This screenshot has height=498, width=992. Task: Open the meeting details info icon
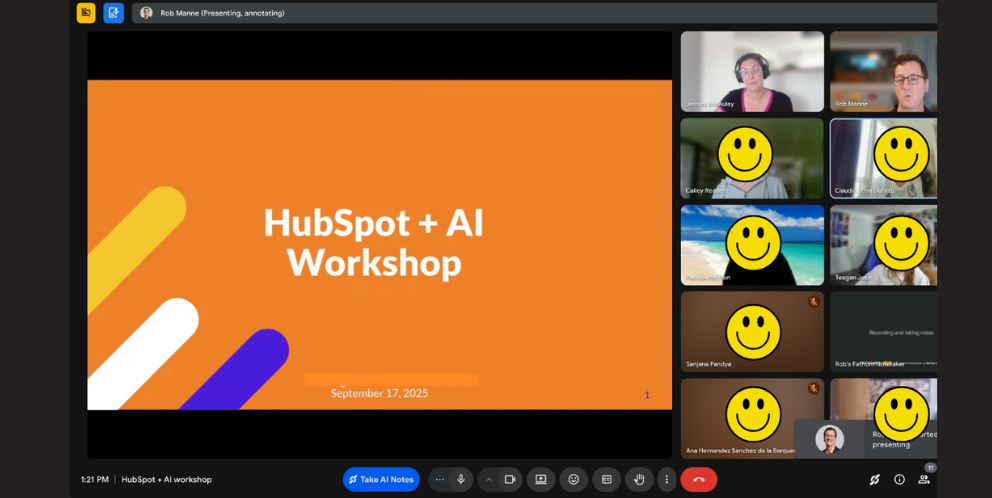[x=899, y=479]
